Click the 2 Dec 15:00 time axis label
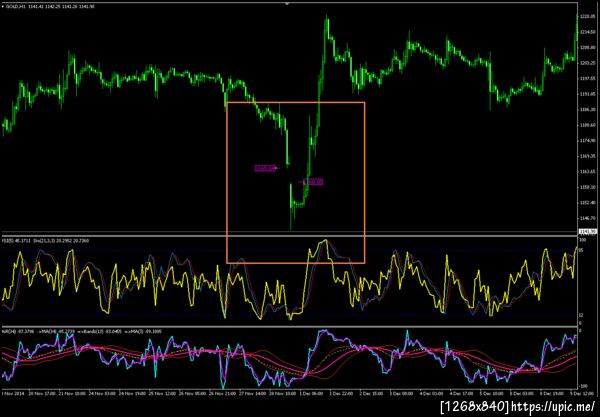Image resolution: width=600 pixels, height=417 pixels. coord(372,393)
